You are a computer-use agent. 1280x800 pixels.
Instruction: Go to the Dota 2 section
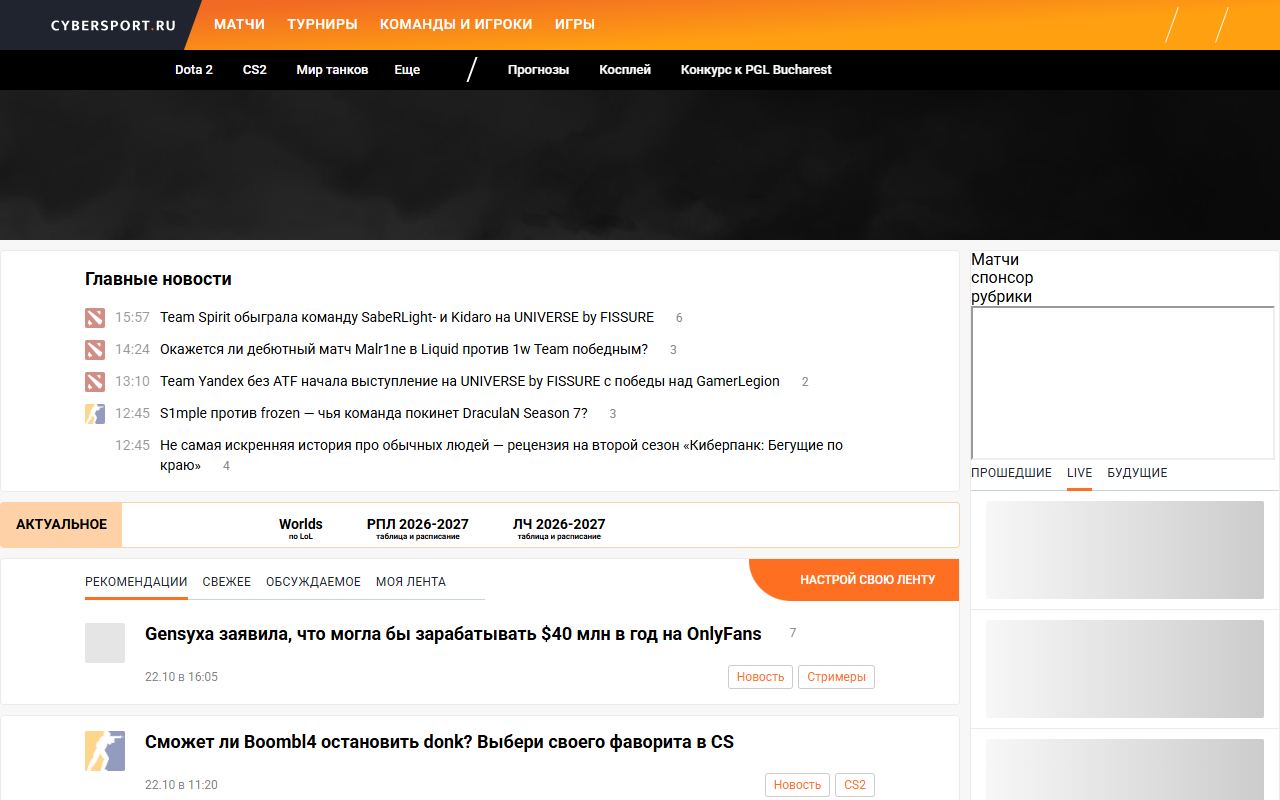click(194, 70)
